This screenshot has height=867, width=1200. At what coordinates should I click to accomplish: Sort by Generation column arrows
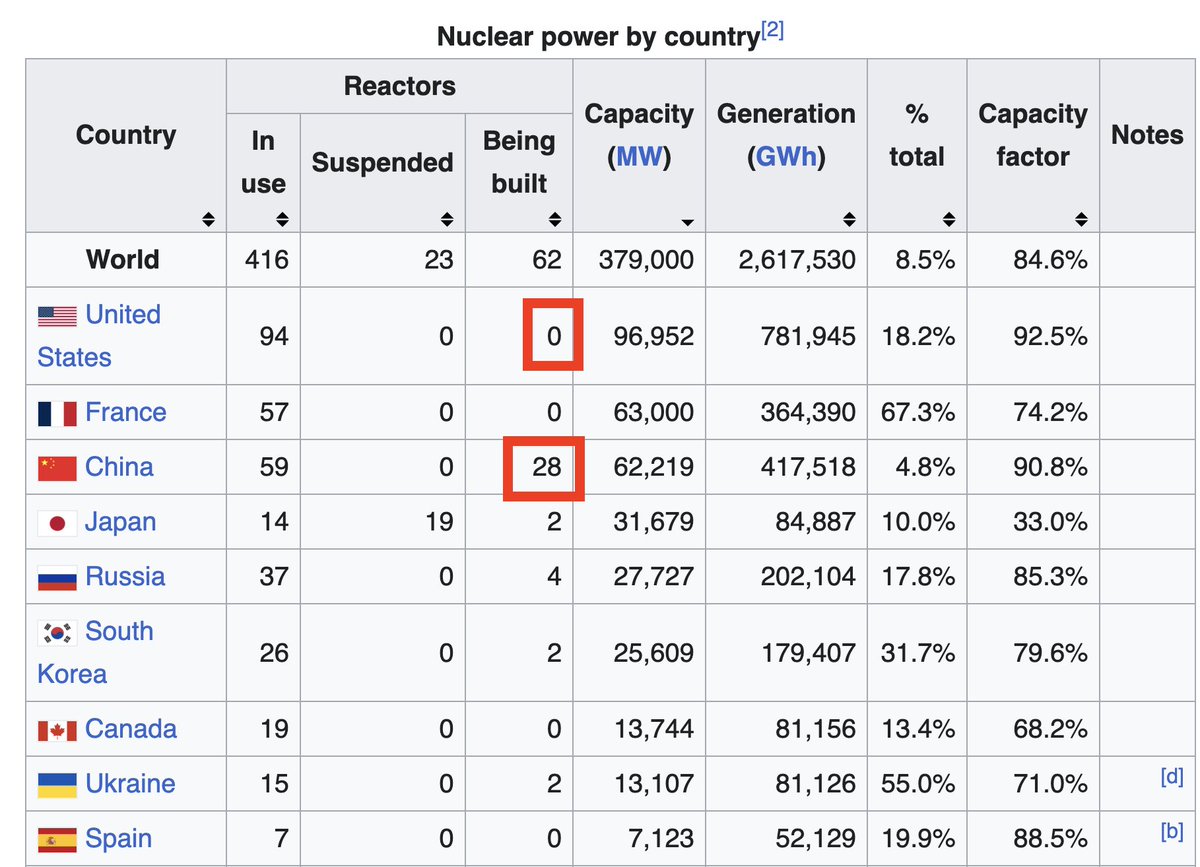pos(849,219)
